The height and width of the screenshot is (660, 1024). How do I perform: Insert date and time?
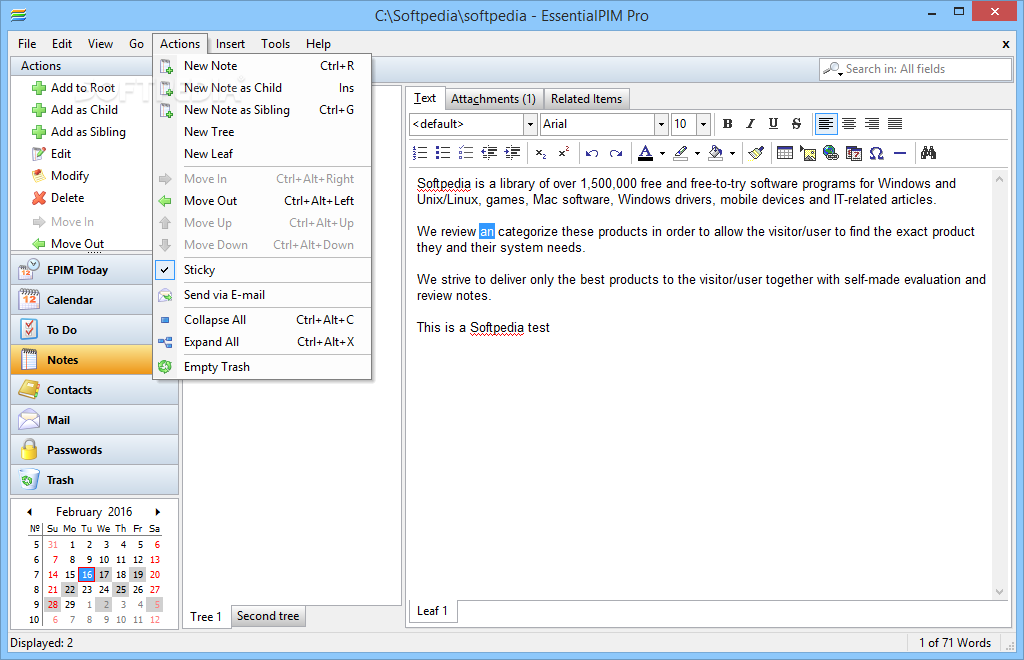pos(854,153)
